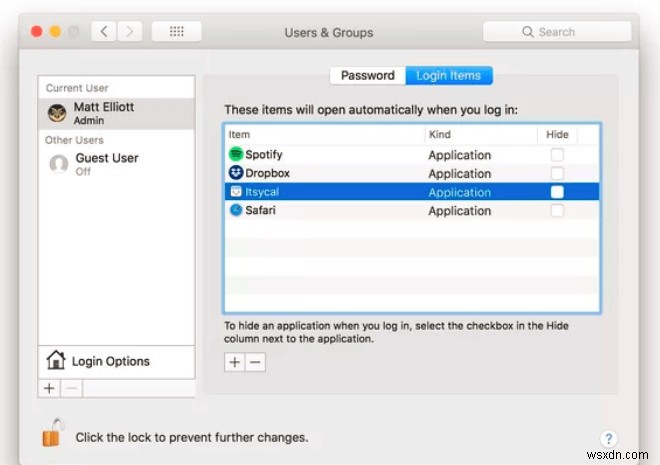The height and width of the screenshot is (465, 660).
Task: Switch to the Password tab
Action: pos(367,75)
